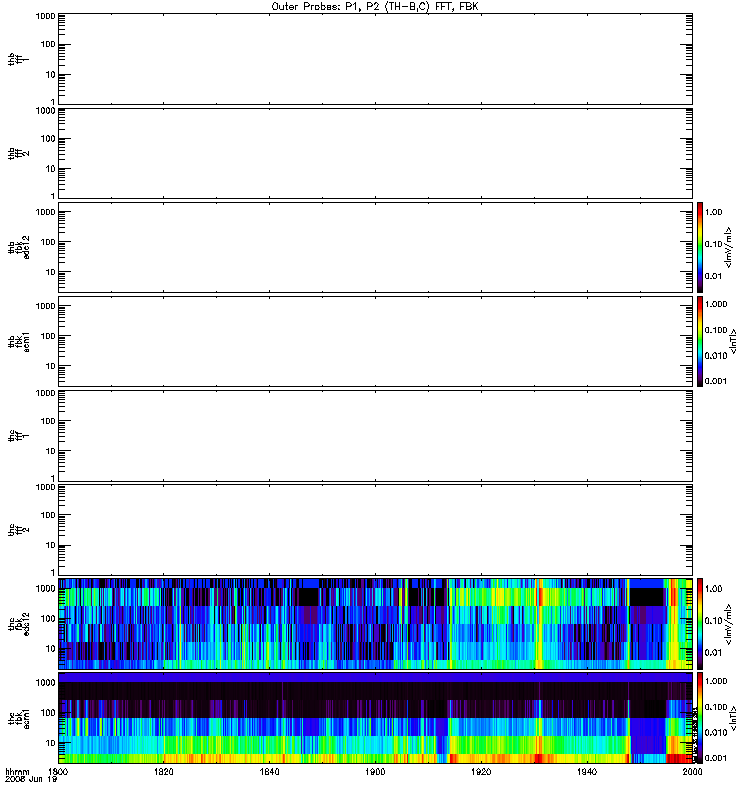Click the 1820 time axis label
This screenshot has width=750, height=800.
coord(164,771)
